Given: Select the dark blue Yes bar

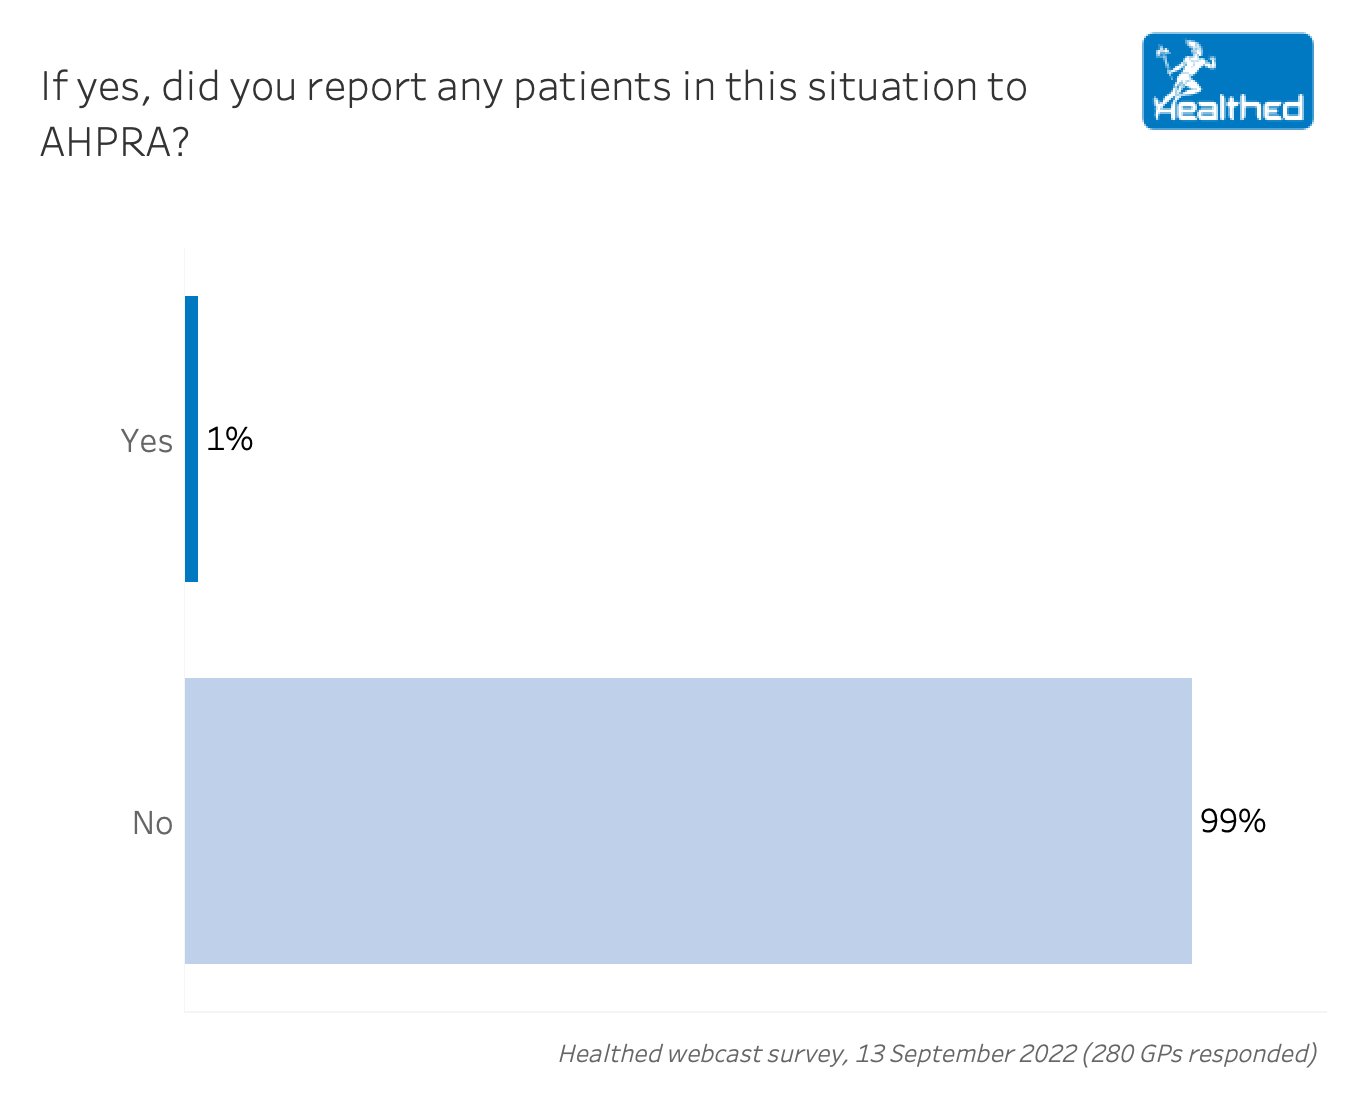Looking at the screenshot, I should (x=191, y=438).
